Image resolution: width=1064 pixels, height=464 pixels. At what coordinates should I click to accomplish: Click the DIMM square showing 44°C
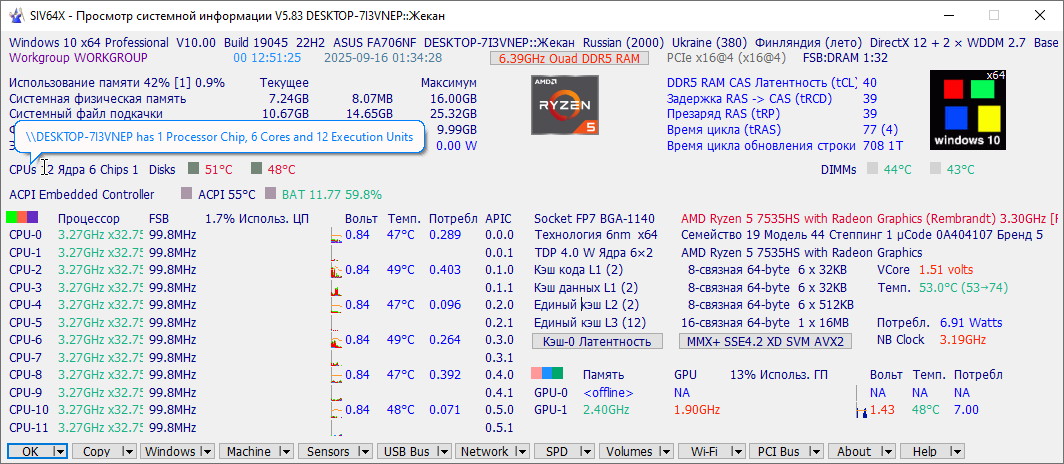[873, 170]
